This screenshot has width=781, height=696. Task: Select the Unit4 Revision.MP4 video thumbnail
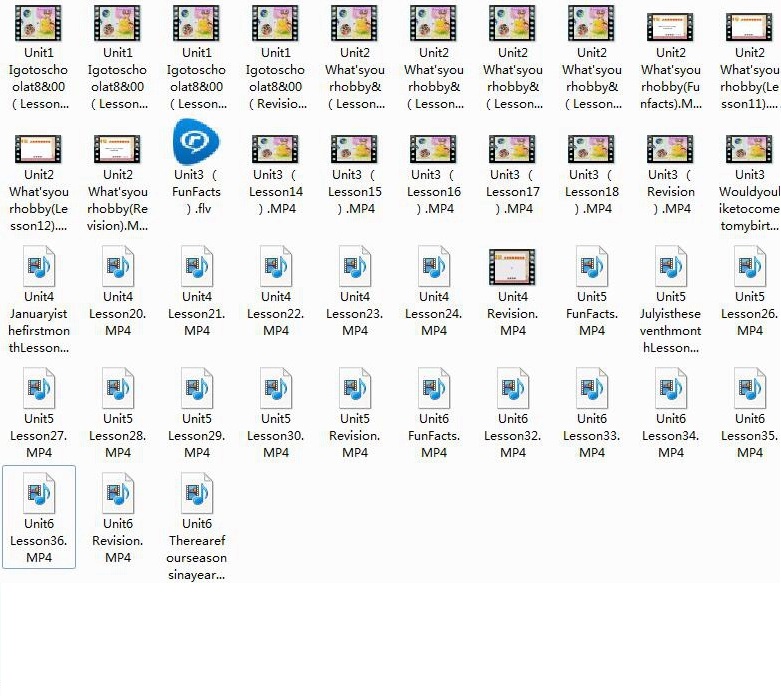pyautogui.click(x=513, y=268)
